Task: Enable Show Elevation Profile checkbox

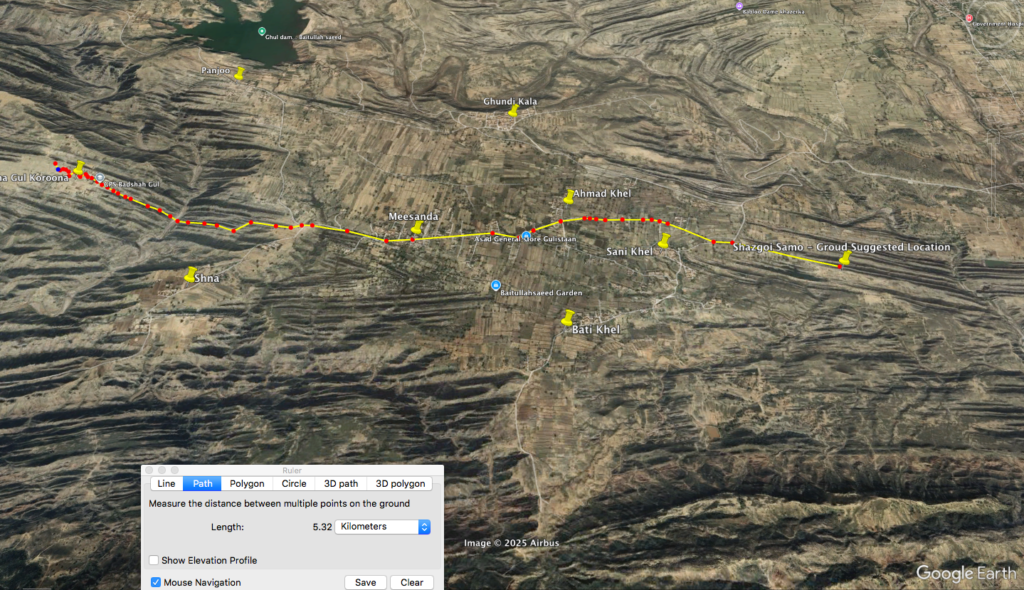Action: point(154,560)
